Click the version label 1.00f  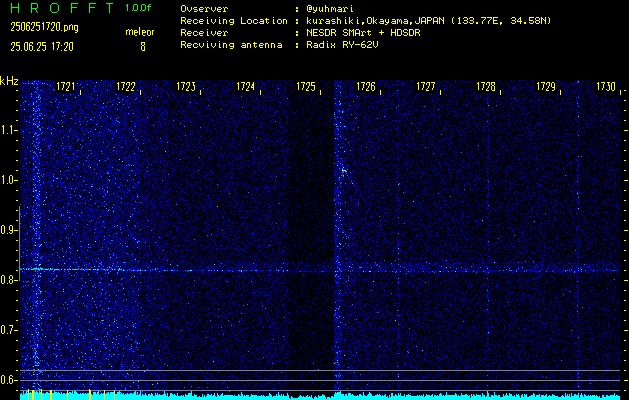(138, 8)
